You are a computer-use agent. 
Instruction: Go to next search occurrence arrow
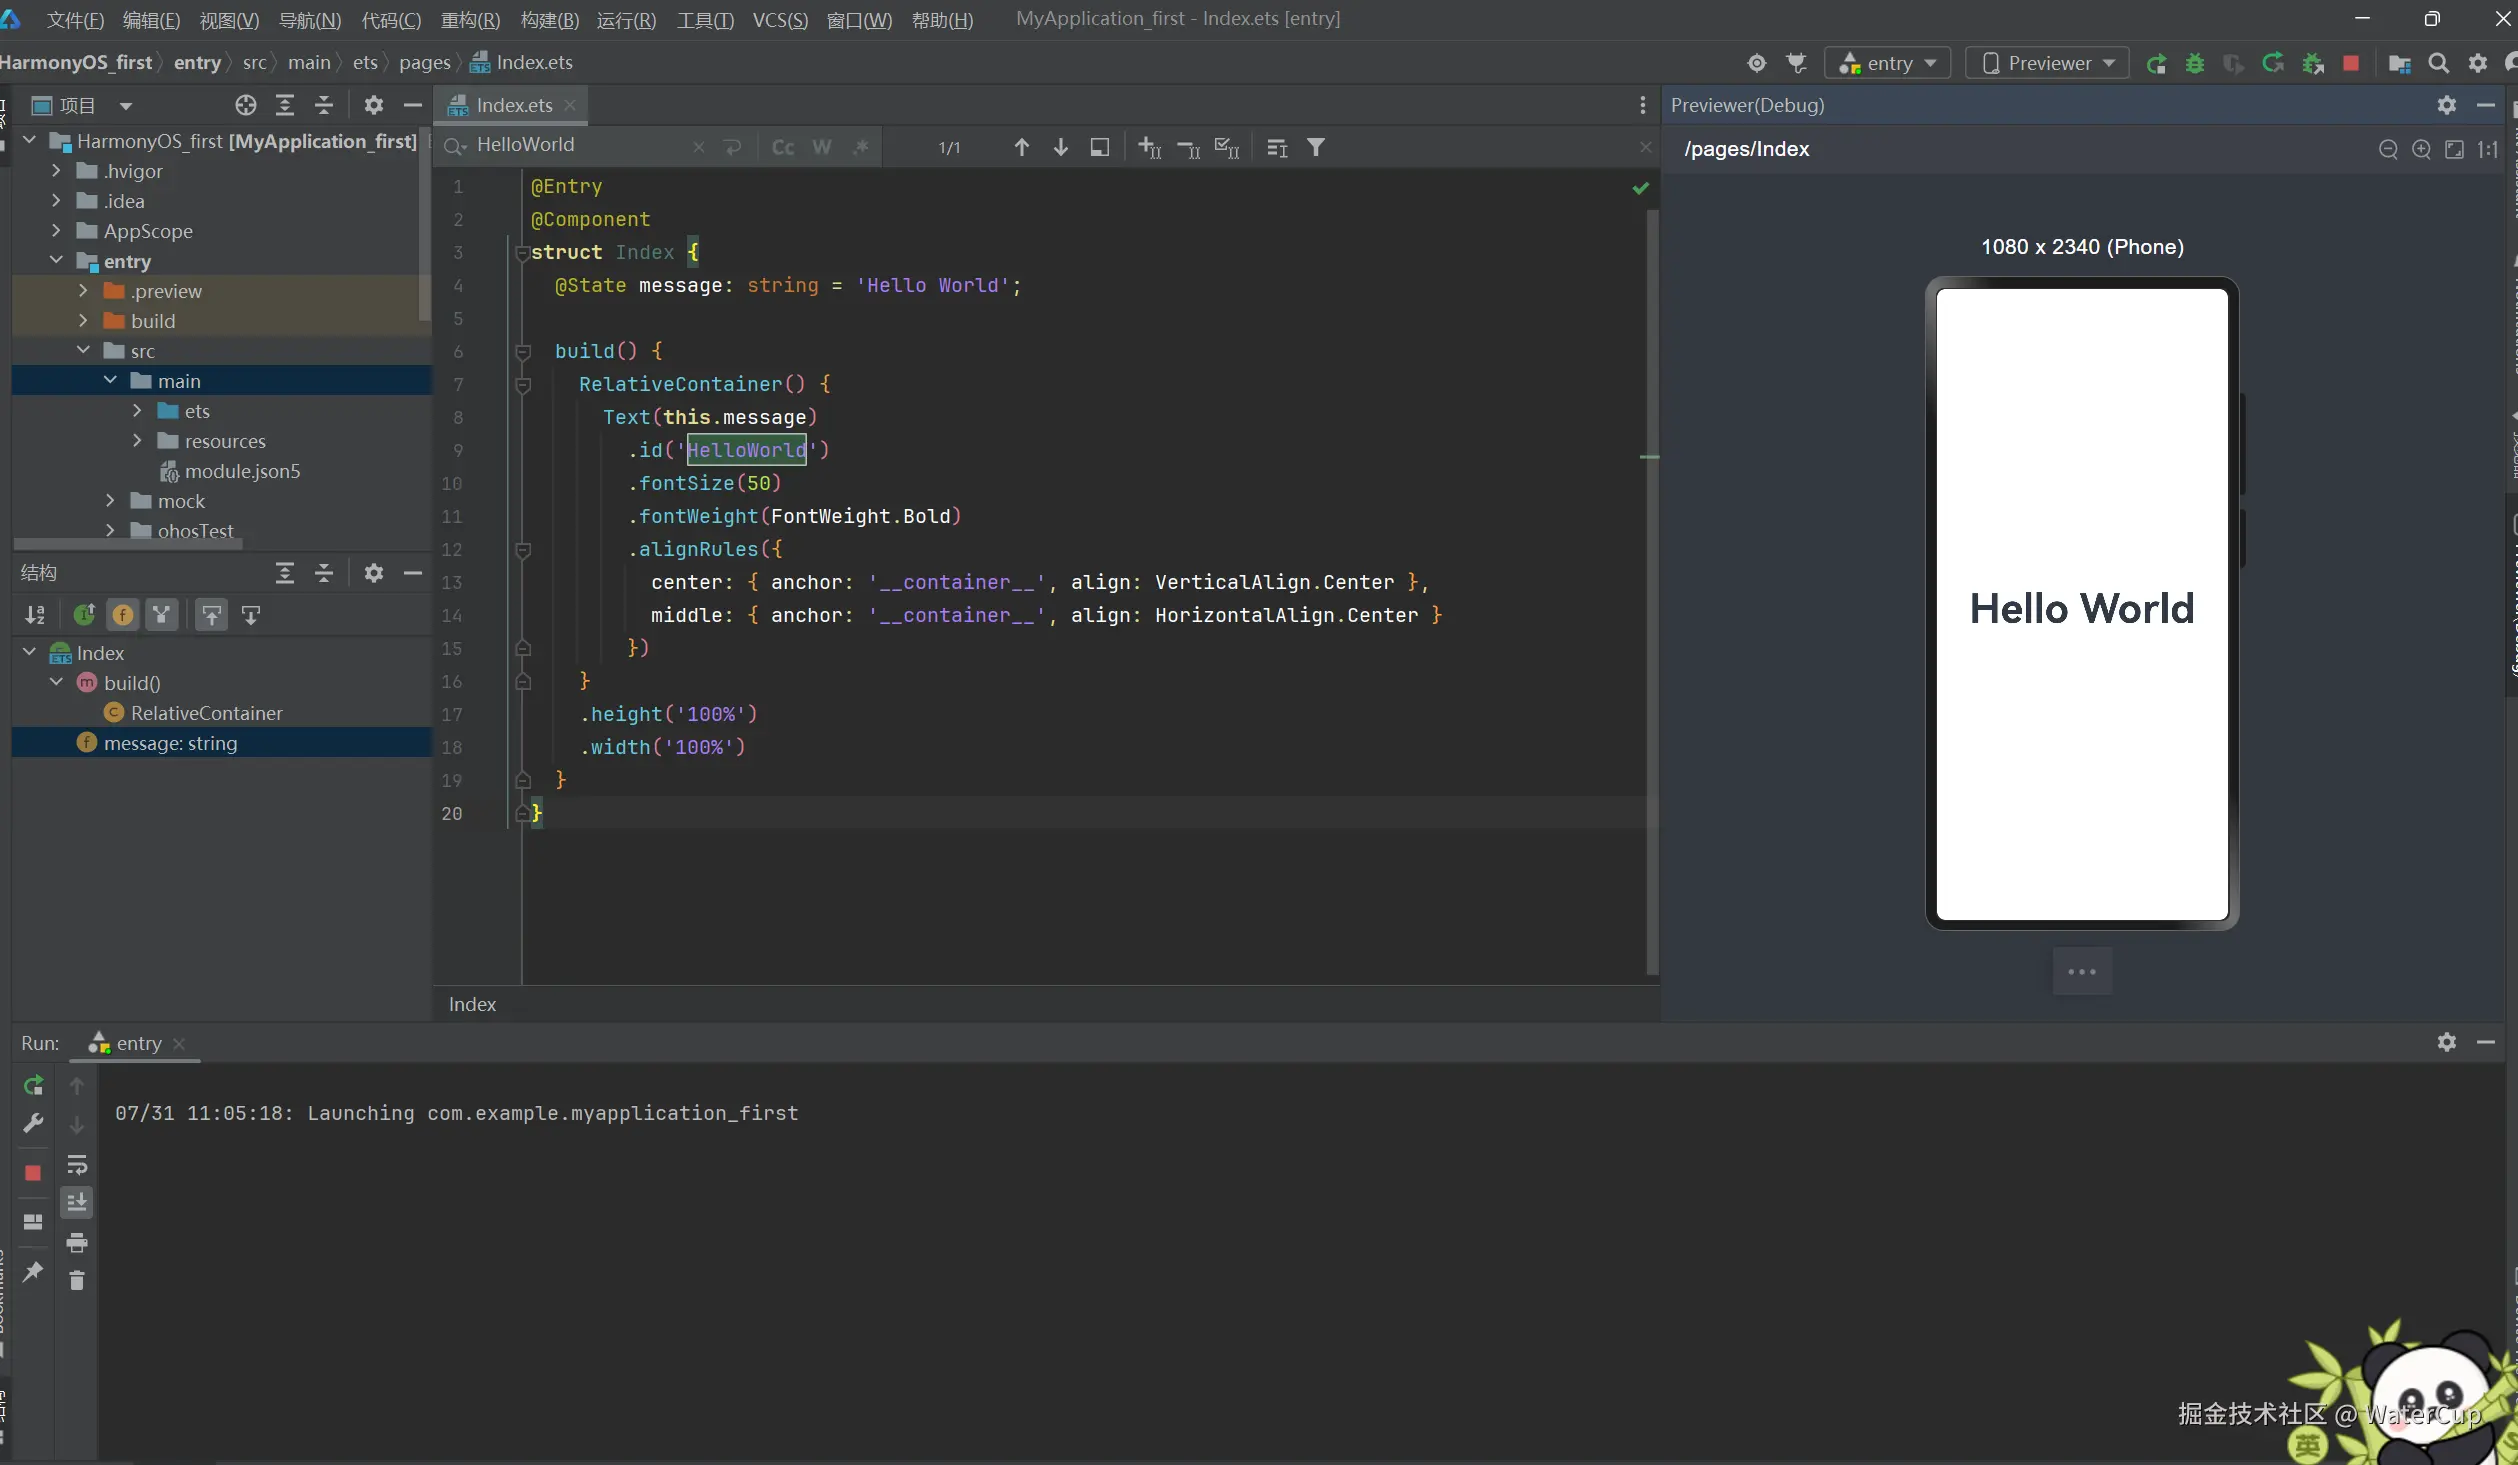pos(1060,147)
